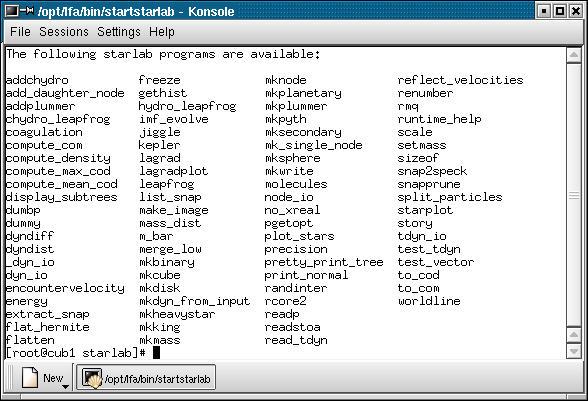The width and height of the screenshot is (588, 401).
Task: Click the scrollbar up arrow at the top
Action: click(573, 56)
